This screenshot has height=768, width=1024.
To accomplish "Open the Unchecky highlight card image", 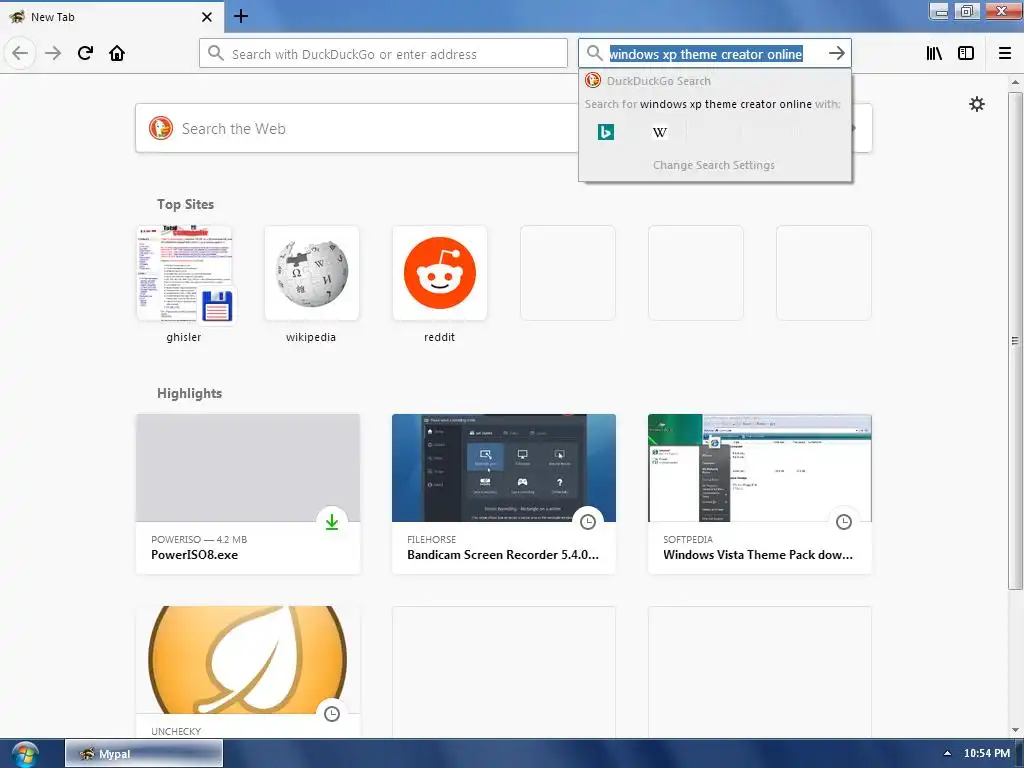I will click(248, 660).
